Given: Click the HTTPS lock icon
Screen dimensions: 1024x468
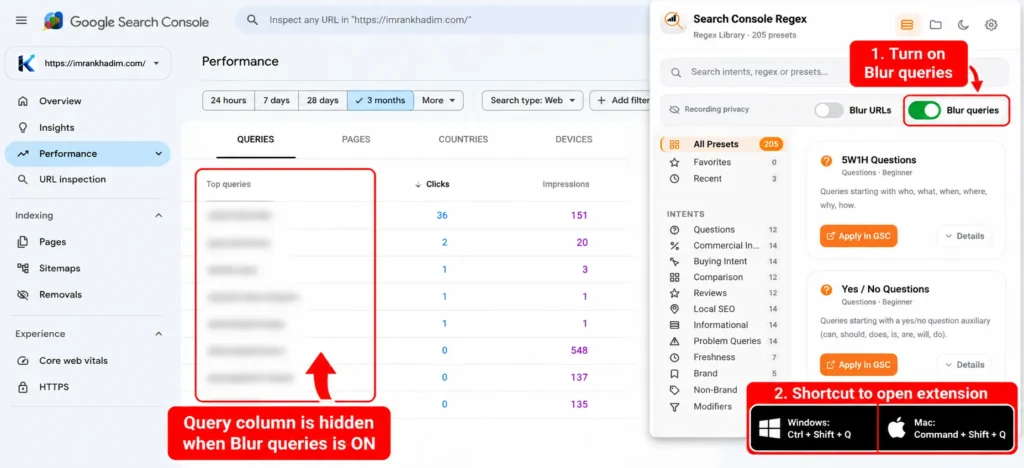Looking at the screenshot, I should [x=23, y=387].
